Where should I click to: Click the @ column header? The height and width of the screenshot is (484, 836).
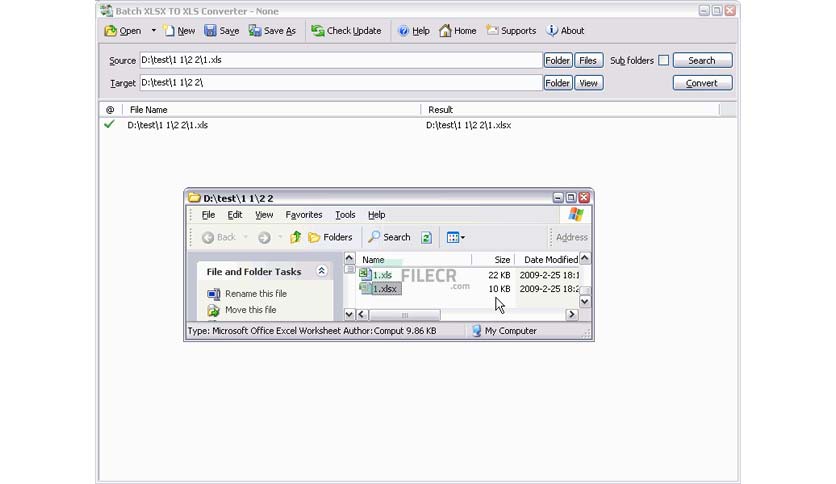(110, 109)
